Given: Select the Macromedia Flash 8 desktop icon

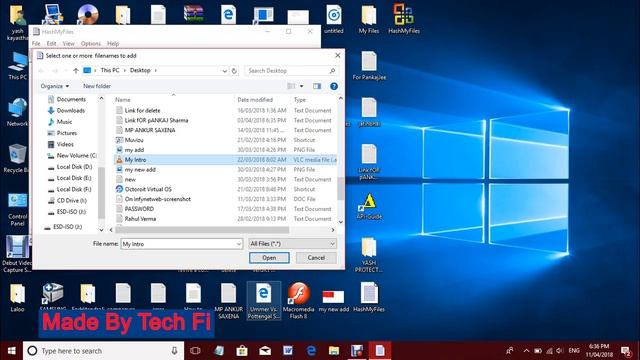Looking at the screenshot, I should click(x=298, y=300).
